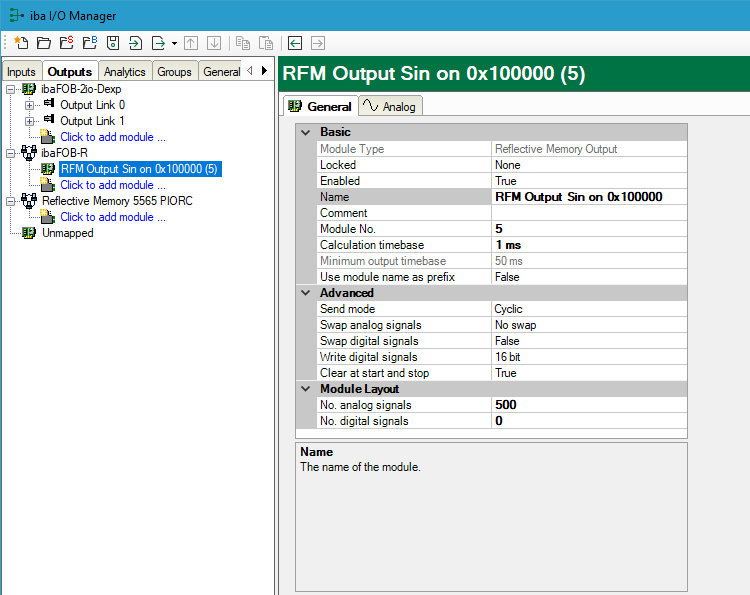Open the Analog tab
The height and width of the screenshot is (595, 750).
(x=391, y=106)
